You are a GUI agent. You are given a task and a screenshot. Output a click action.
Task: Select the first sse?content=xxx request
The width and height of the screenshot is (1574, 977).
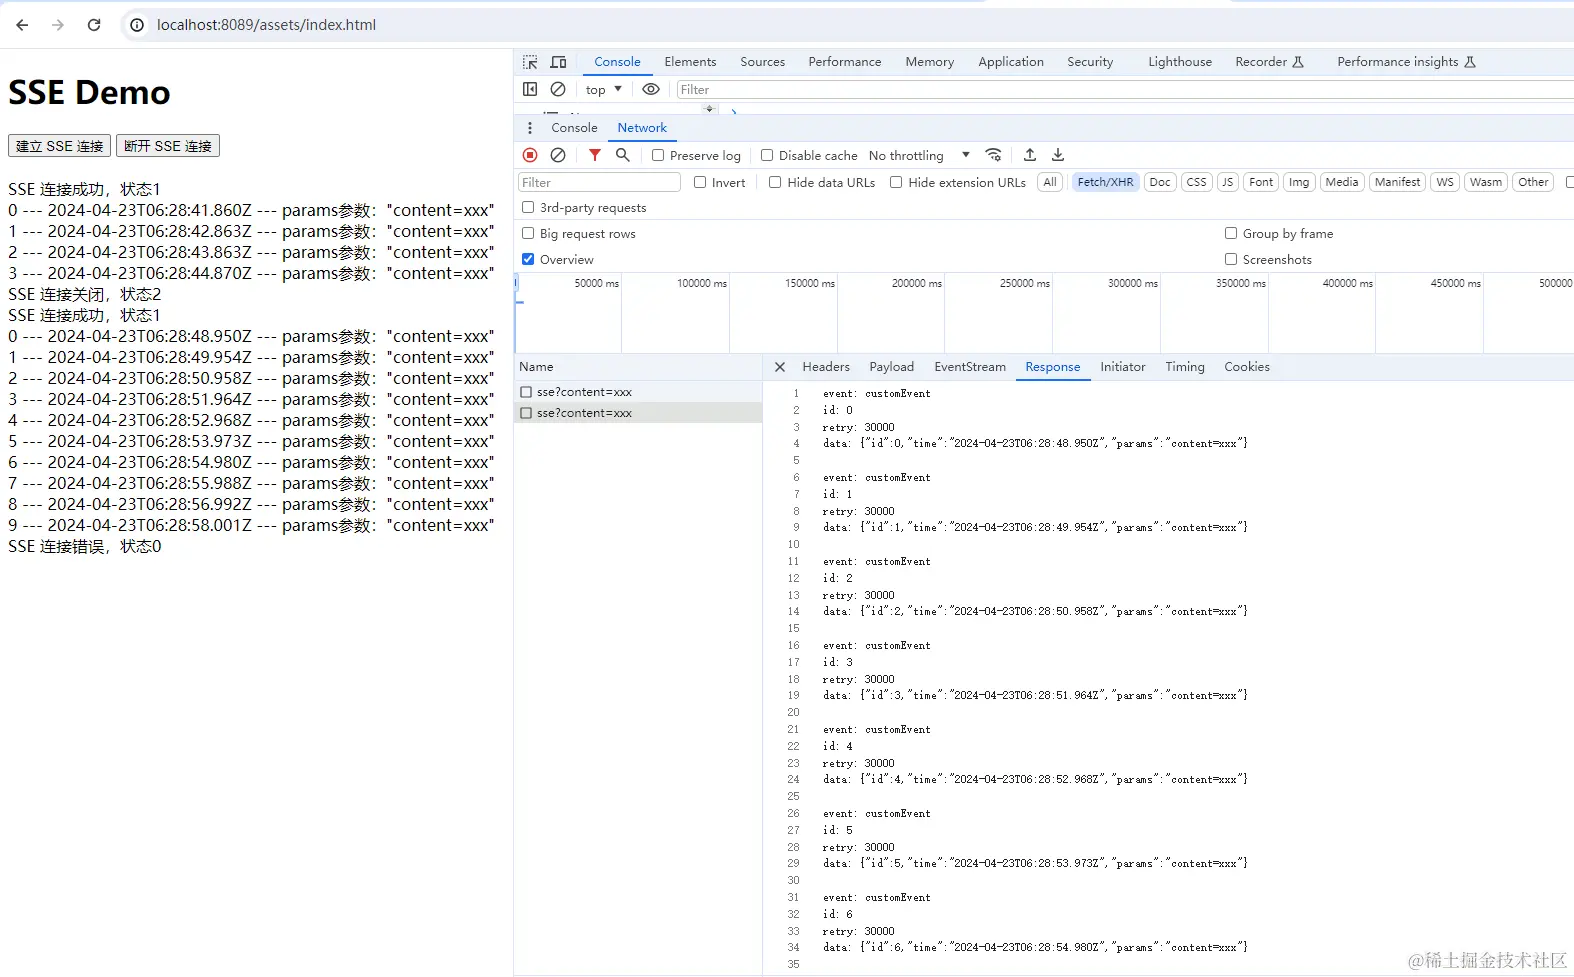click(x=638, y=392)
